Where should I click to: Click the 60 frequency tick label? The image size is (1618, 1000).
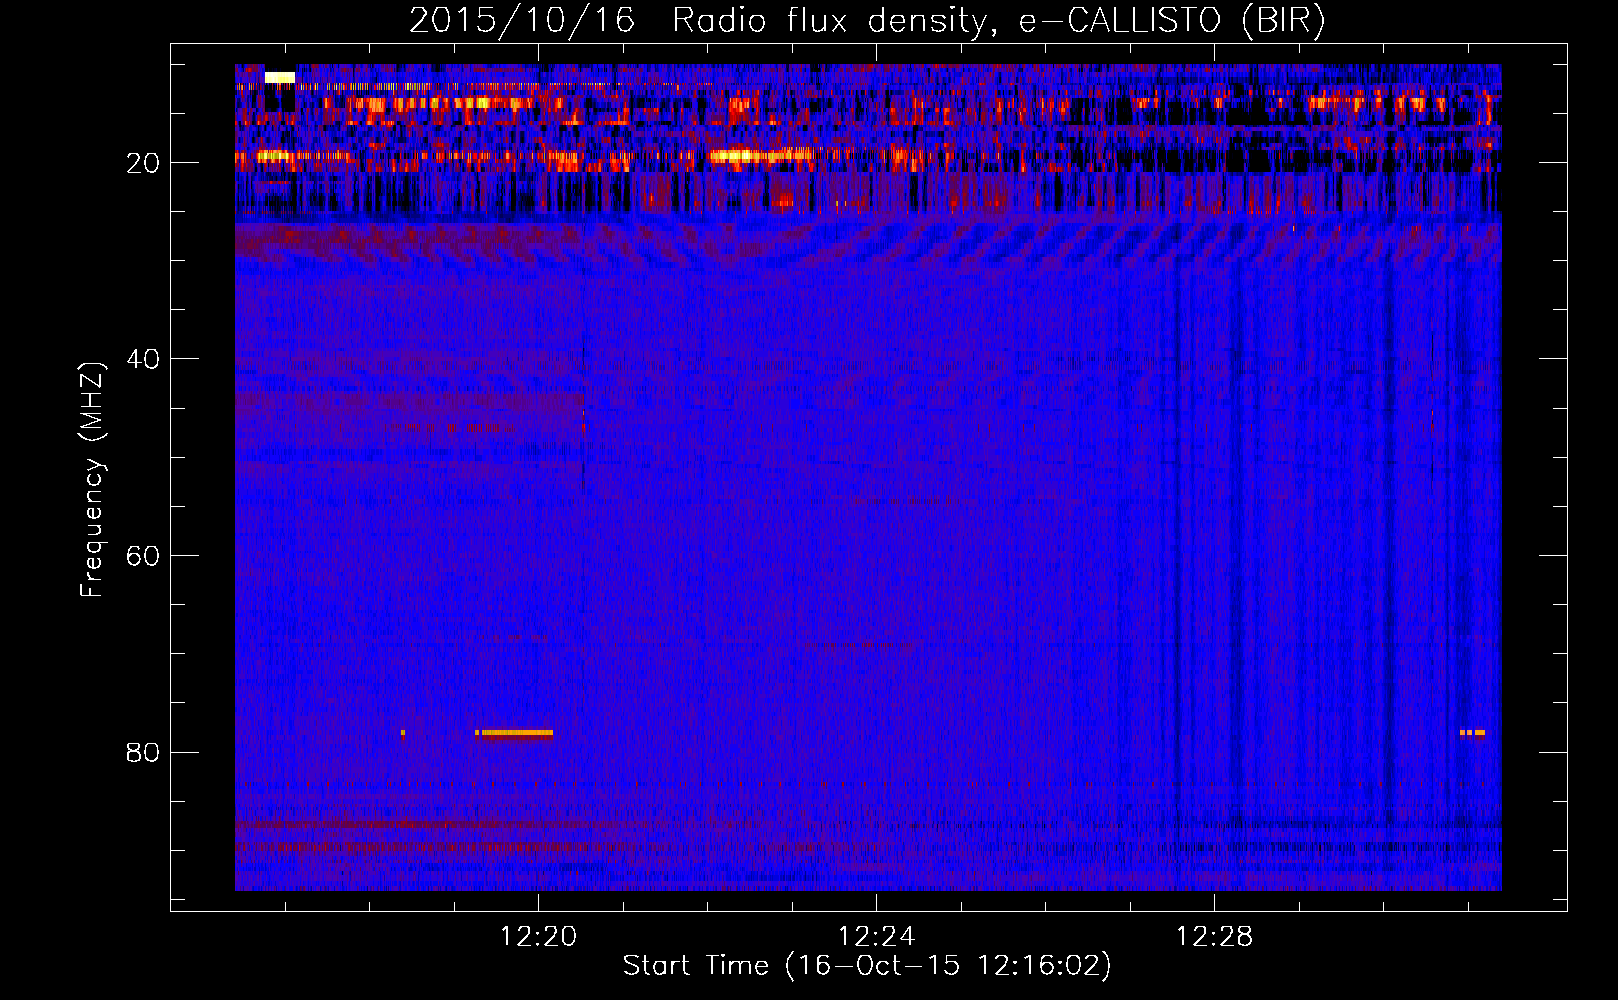(143, 556)
